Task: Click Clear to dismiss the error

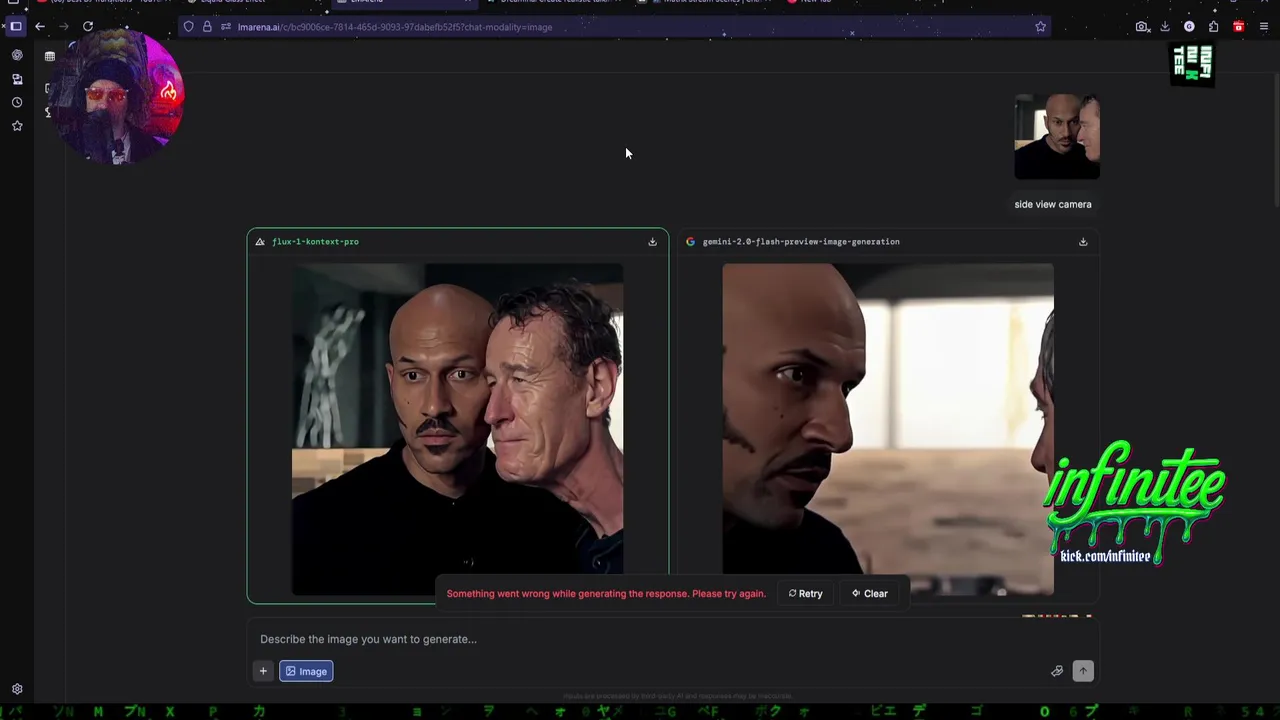Action: pyautogui.click(x=870, y=593)
